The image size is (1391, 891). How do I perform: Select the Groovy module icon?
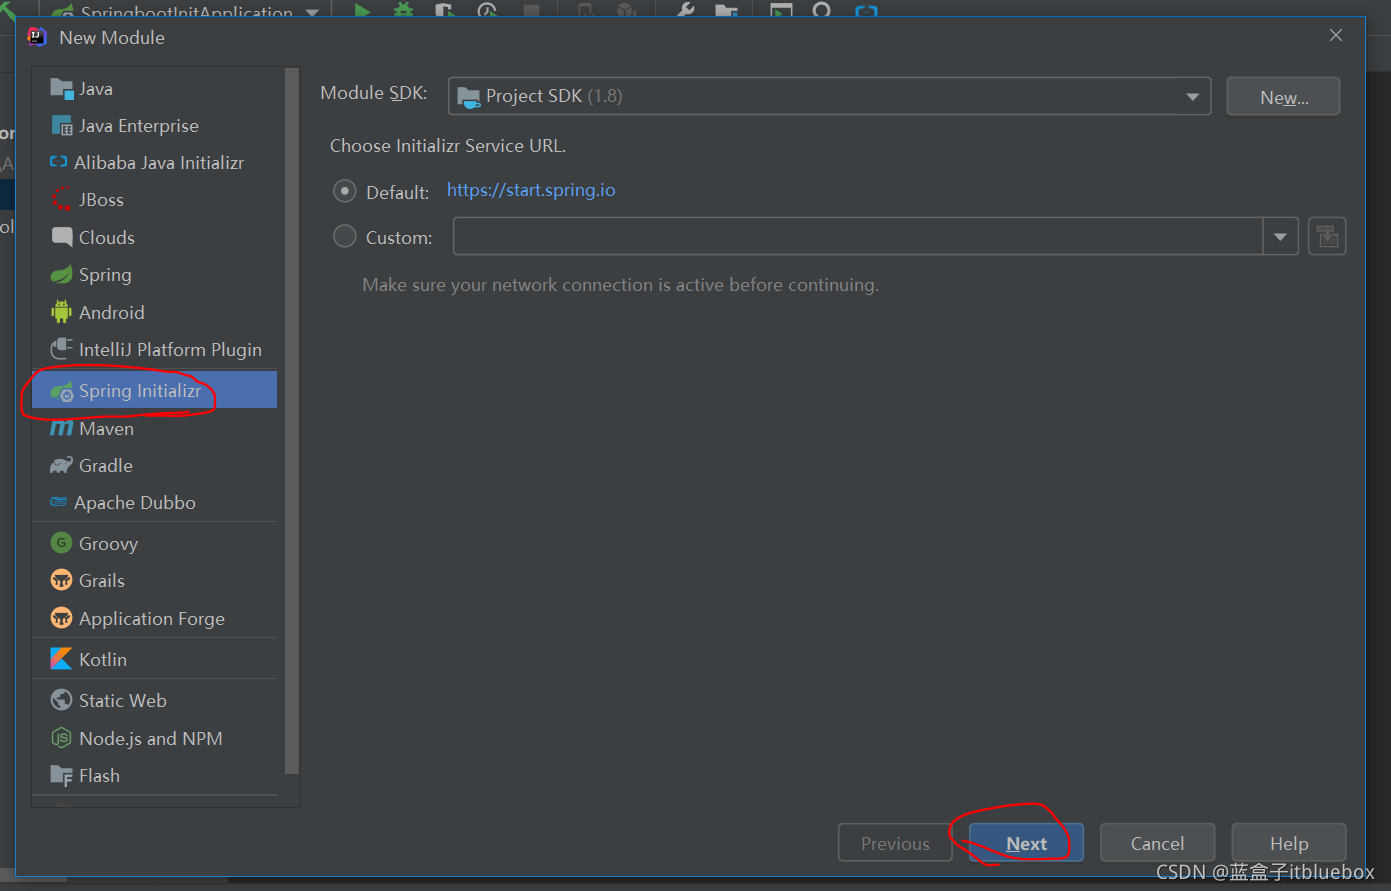tap(61, 543)
